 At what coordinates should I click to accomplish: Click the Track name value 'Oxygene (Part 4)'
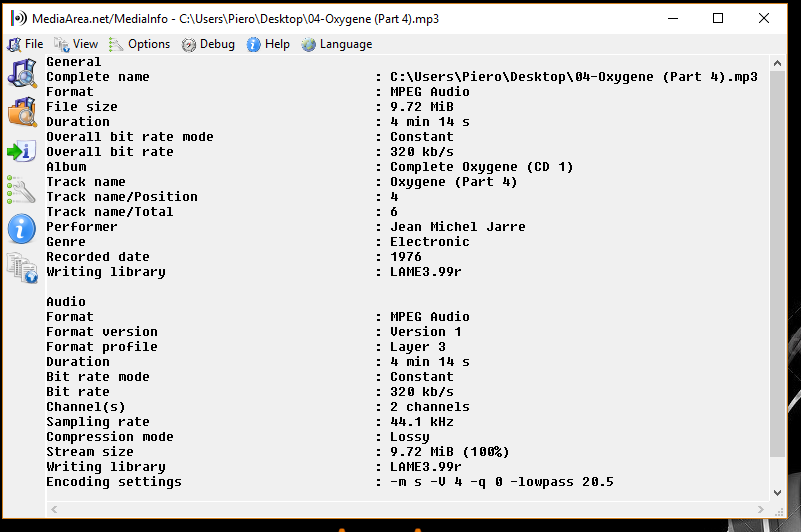(454, 182)
